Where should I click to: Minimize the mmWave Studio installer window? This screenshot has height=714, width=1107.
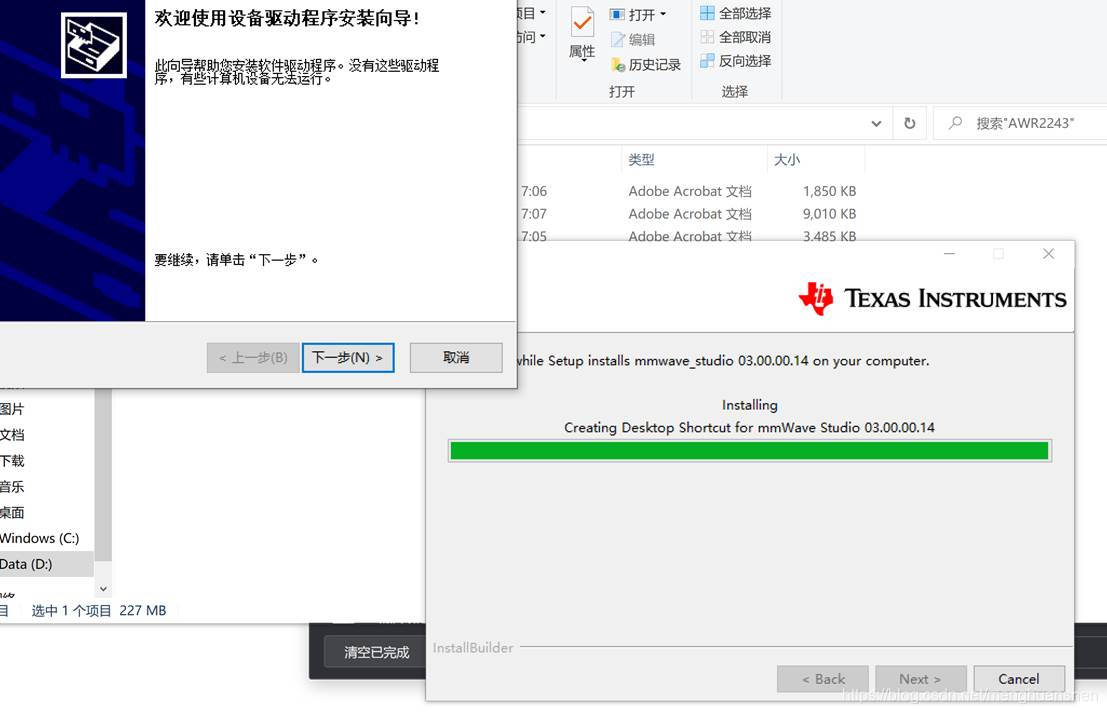coord(950,254)
